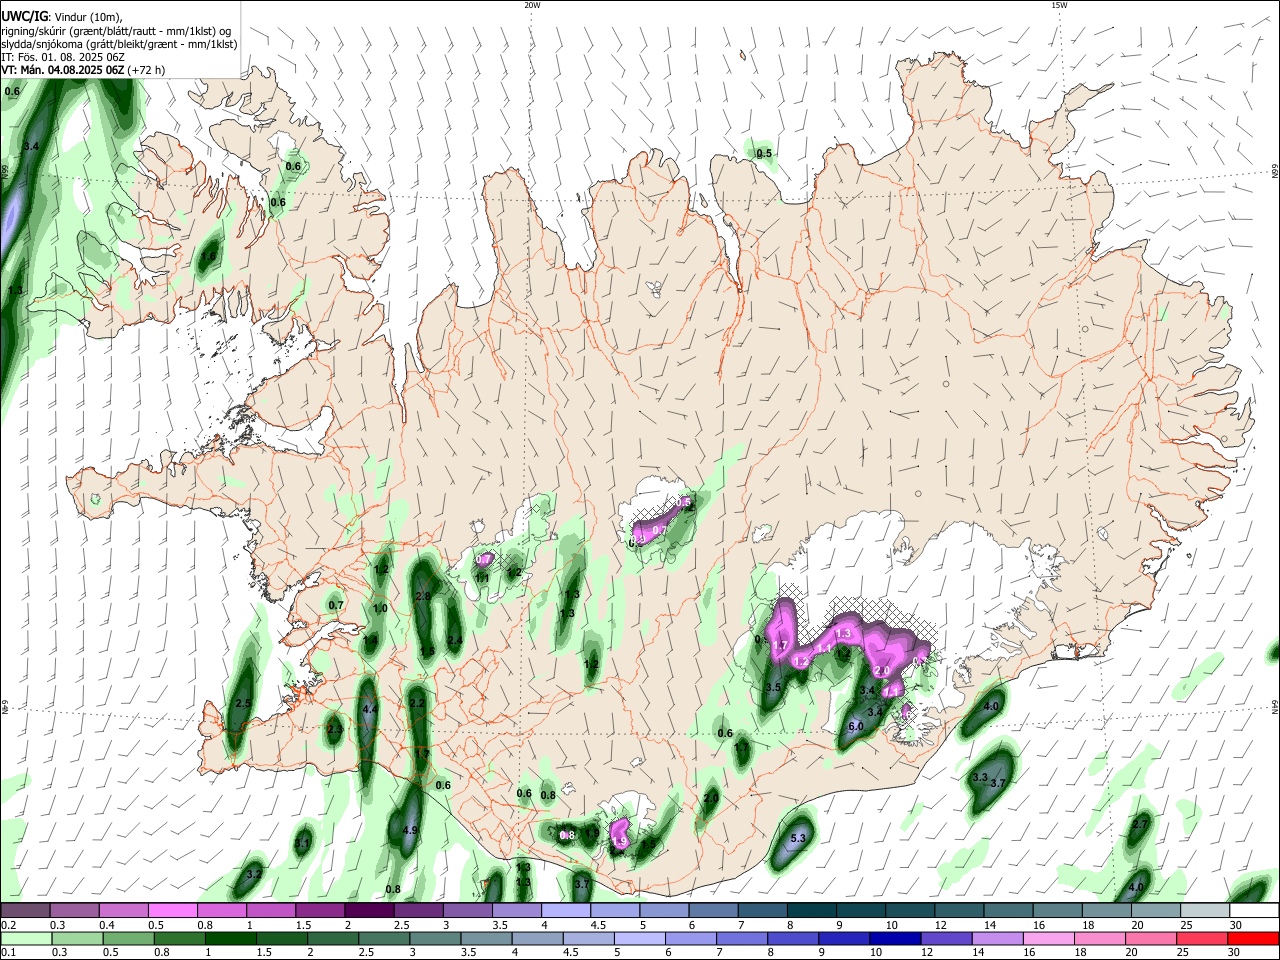Image resolution: width=1280 pixels, height=960 pixels.
Task: Click the '4.9' precipitation value on the map
Action: [x=410, y=830]
